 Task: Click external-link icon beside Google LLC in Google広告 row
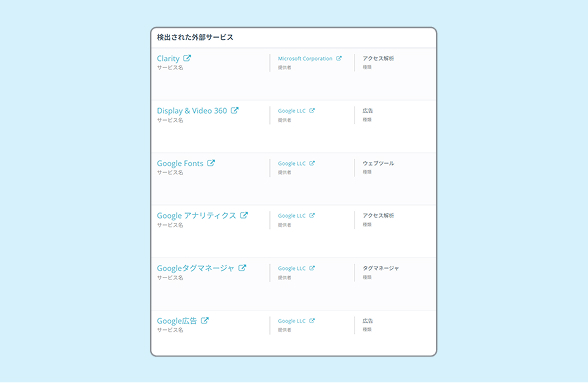[x=312, y=321]
